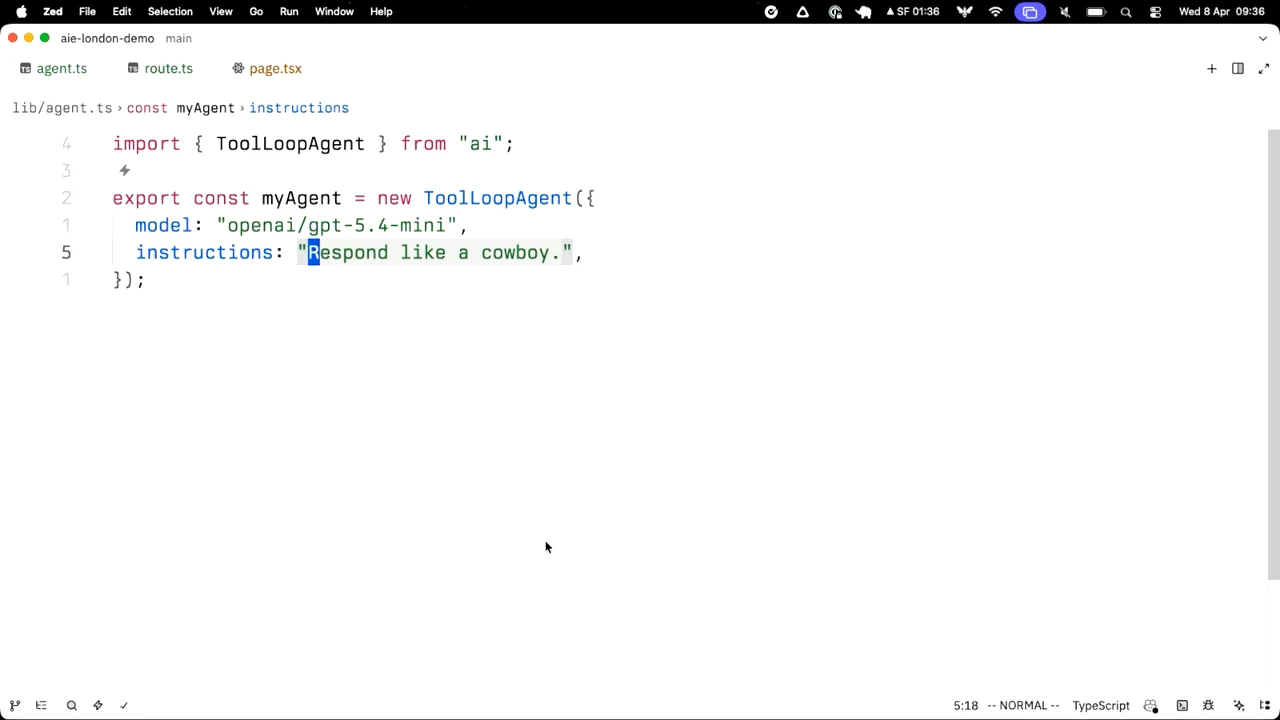Click the checkmark circle menu bar icon
1280x720 pixels.
771,12
